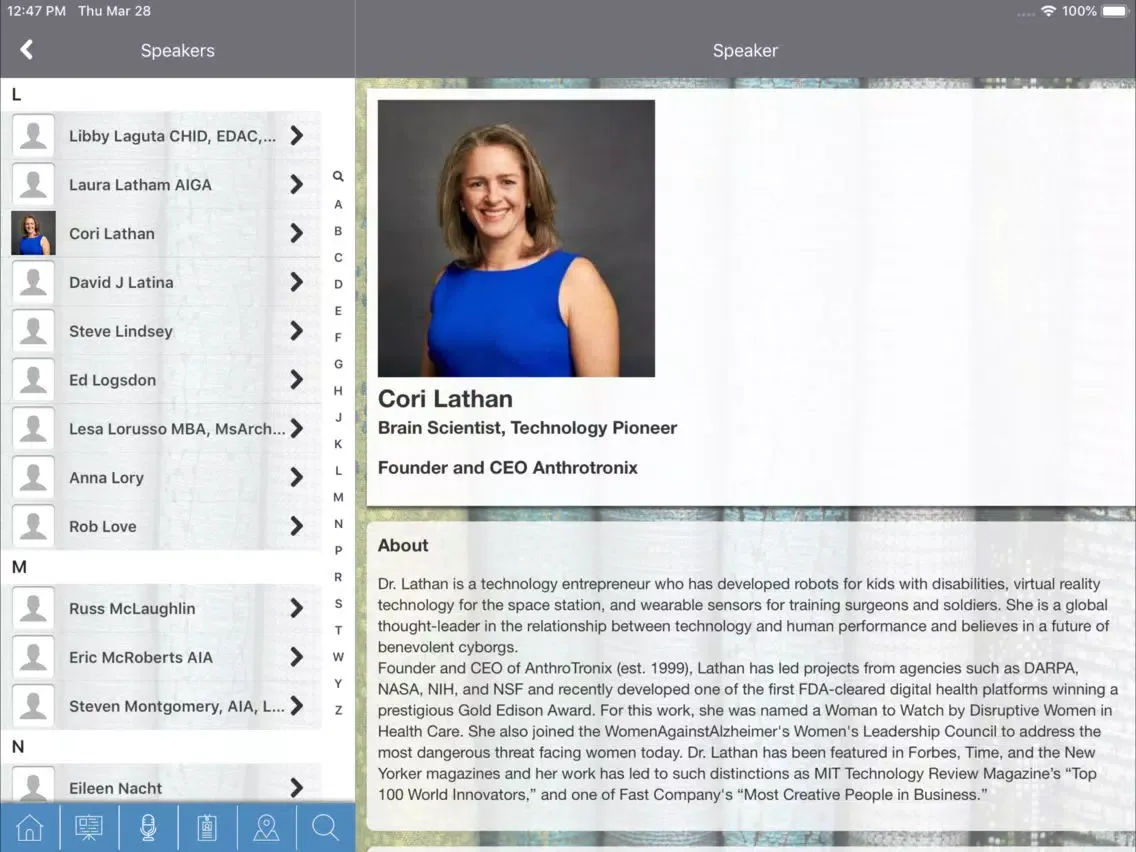The width and height of the screenshot is (1136, 852).
Task: Tap Cori Lathan's small list thumbnail photo
Action: coord(33,233)
